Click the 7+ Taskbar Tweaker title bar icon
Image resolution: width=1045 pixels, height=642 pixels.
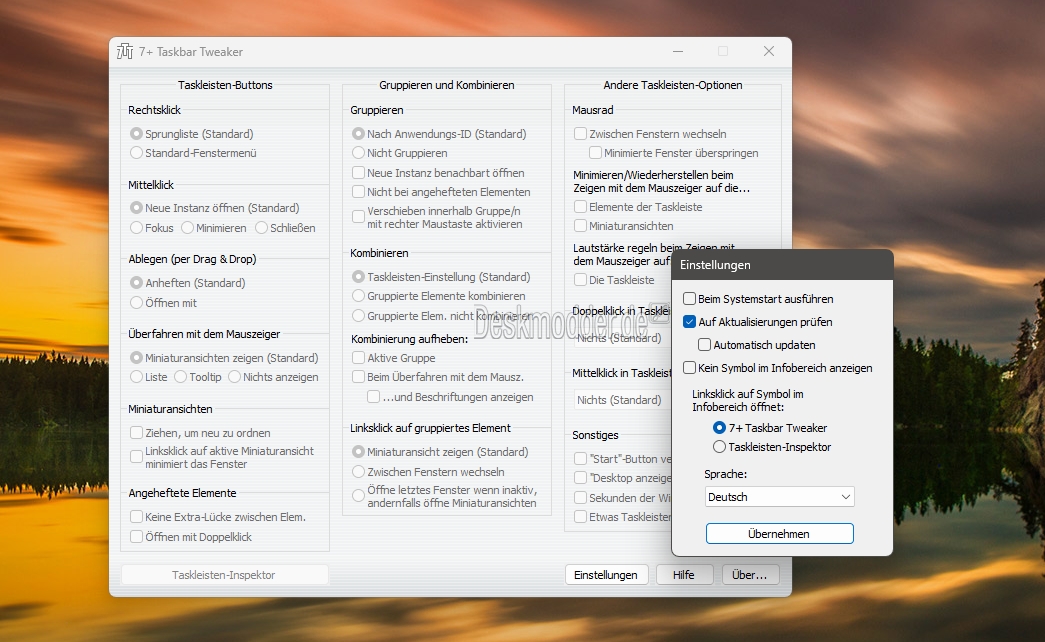(125, 51)
